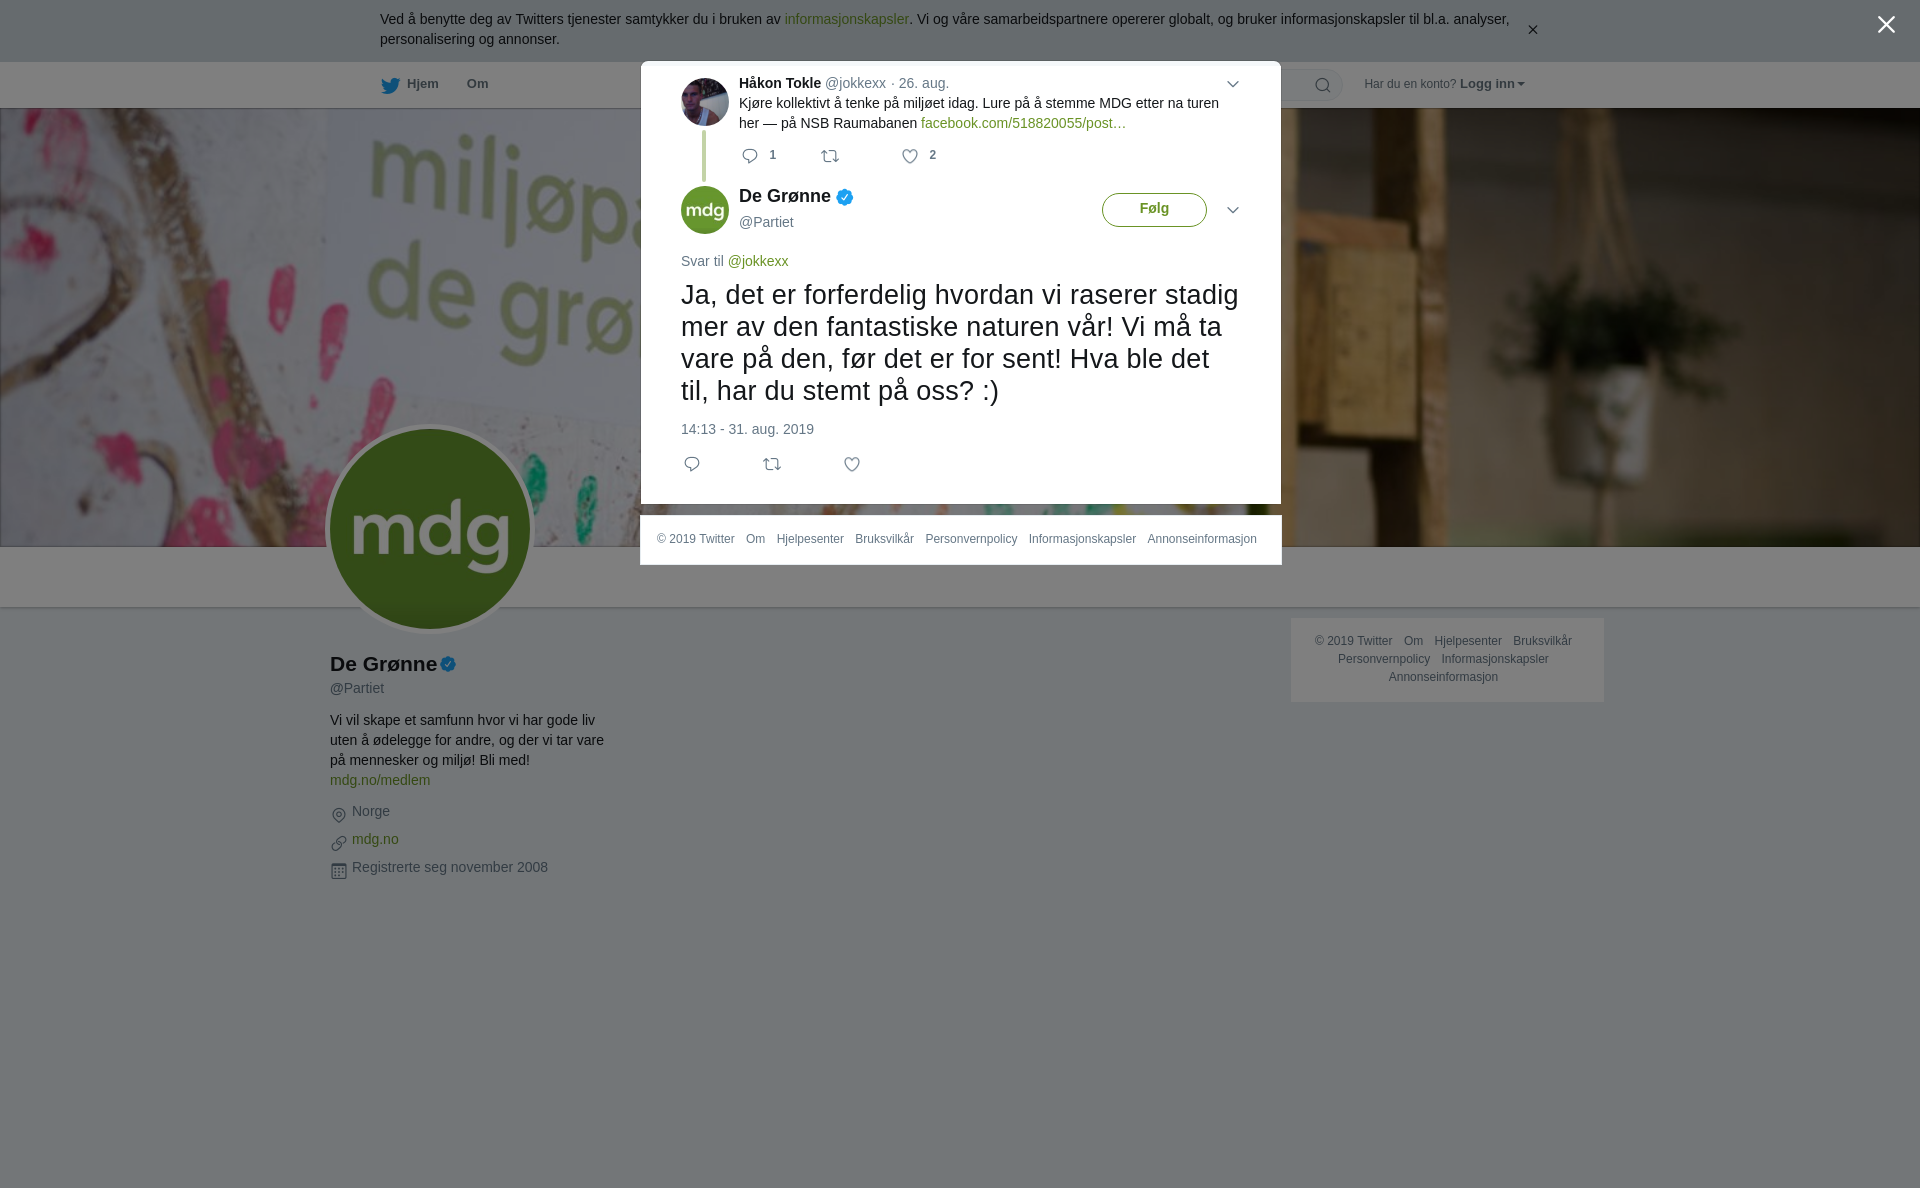Open Personvernpolicy in the modal footer
1920x1188 pixels.
[x=971, y=539]
